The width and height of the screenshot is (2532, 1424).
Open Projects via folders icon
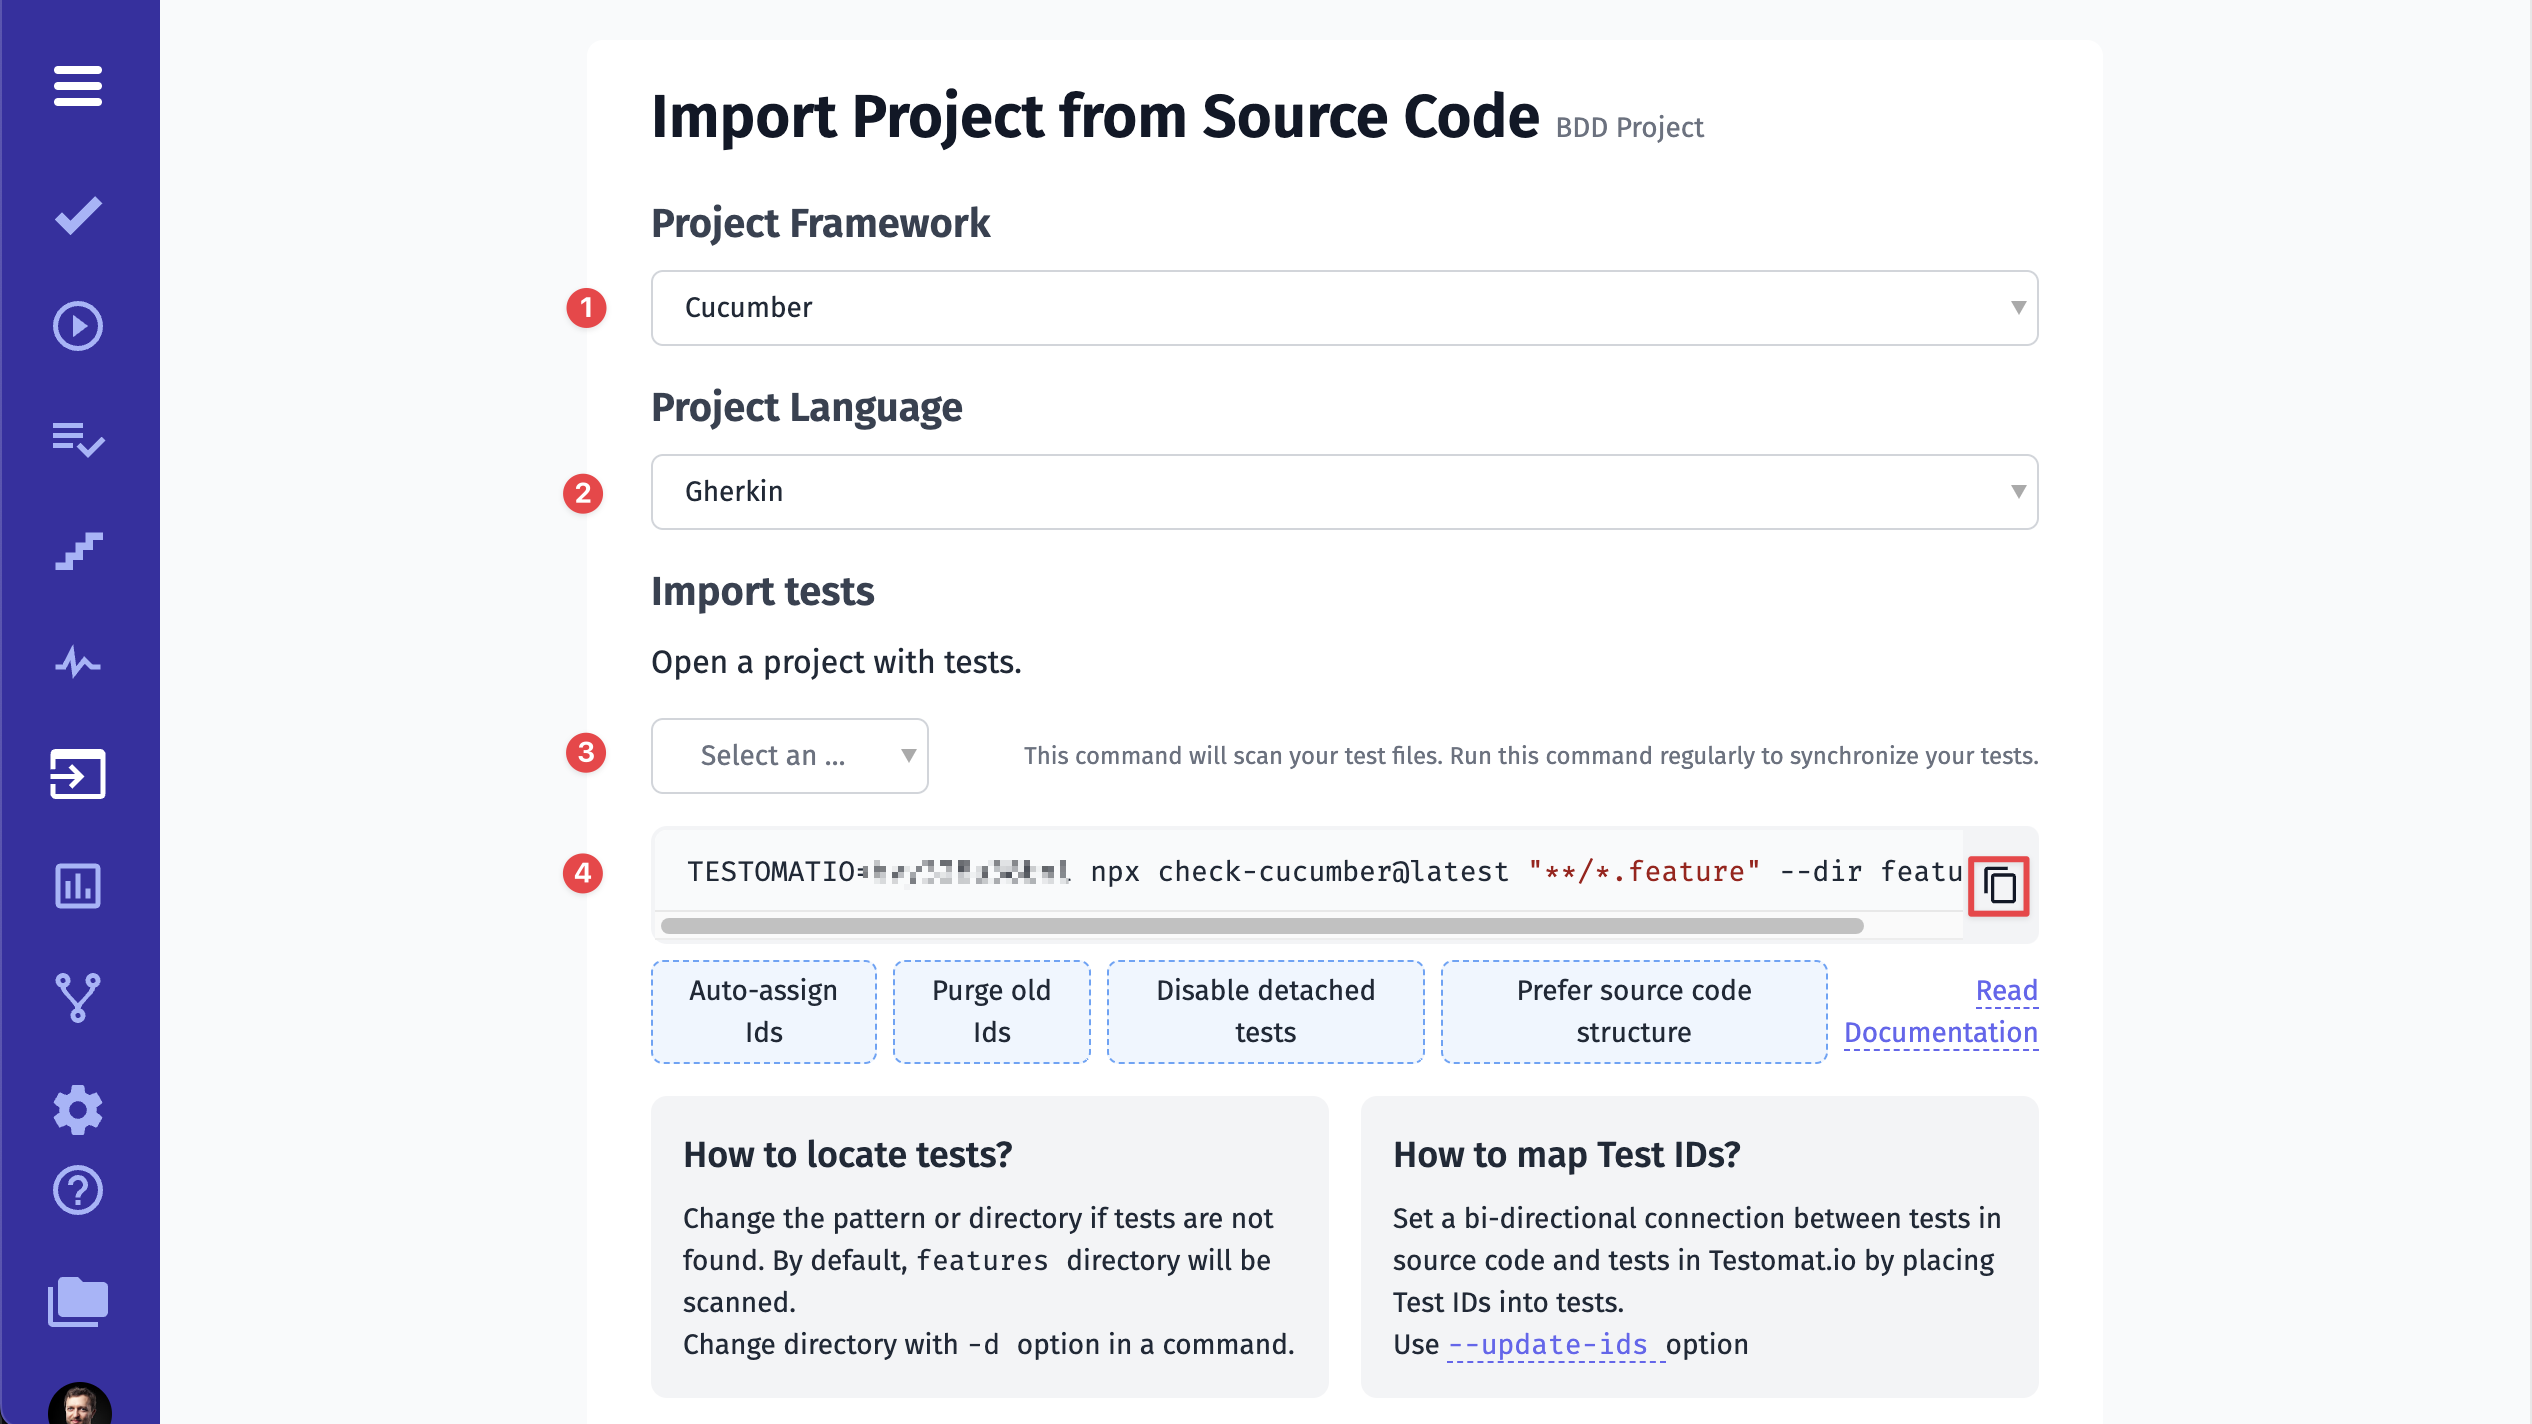pyautogui.click(x=78, y=1302)
